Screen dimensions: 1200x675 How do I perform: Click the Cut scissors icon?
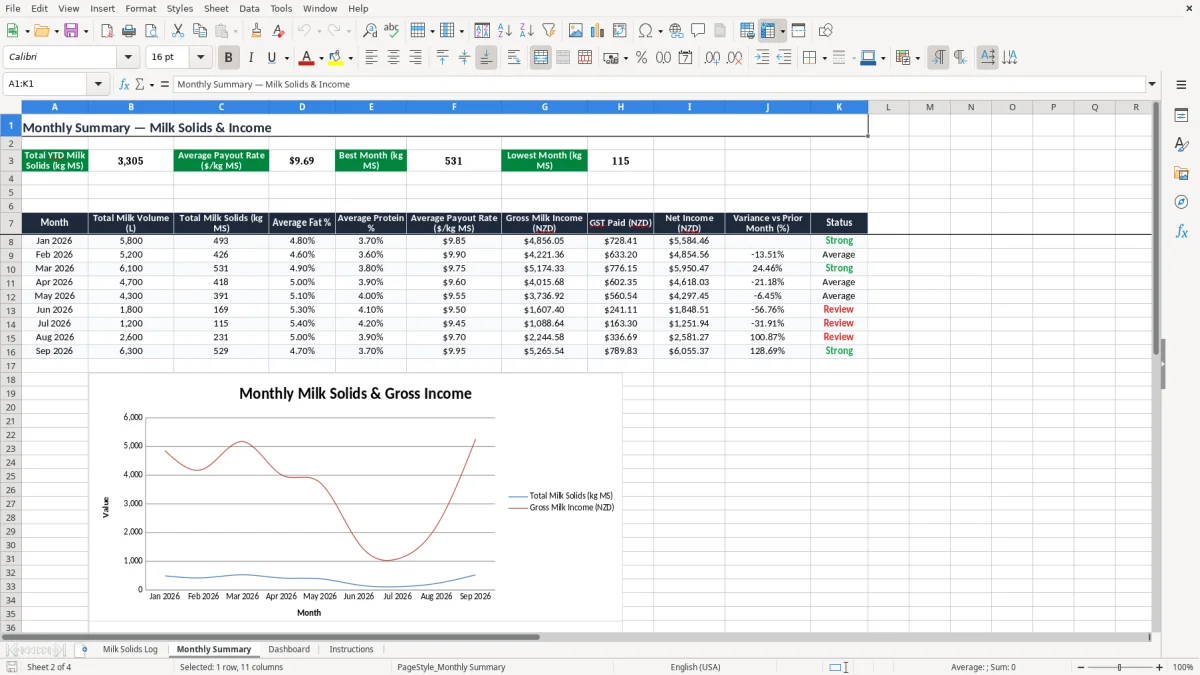click(x=178, y=31)
